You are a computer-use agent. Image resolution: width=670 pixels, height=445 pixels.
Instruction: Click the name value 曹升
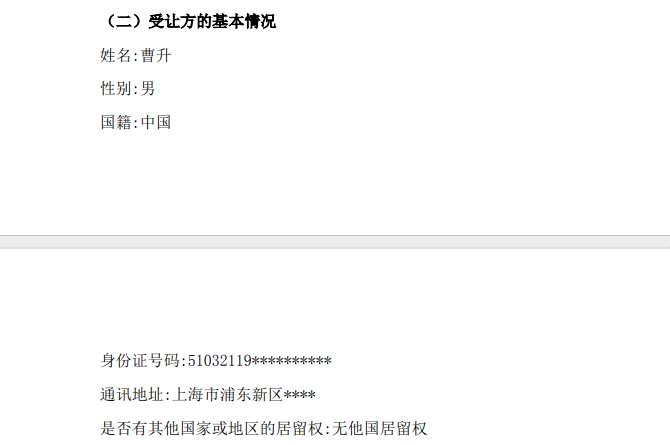[156, 56]
